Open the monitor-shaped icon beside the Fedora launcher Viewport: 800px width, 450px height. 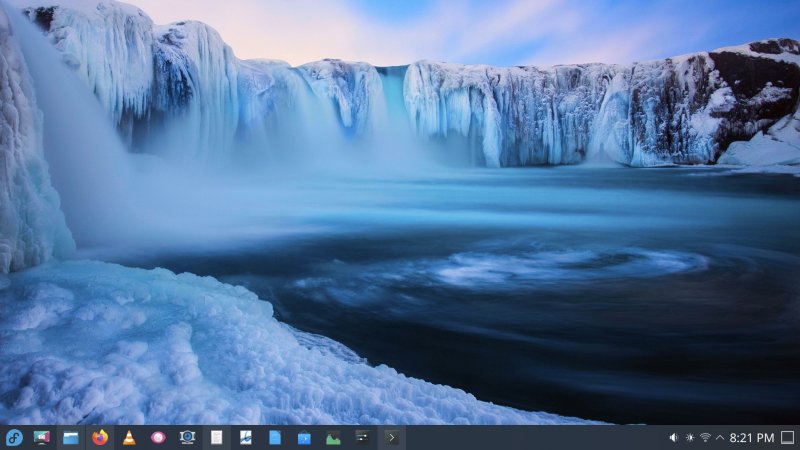click(x=42, y=438)
